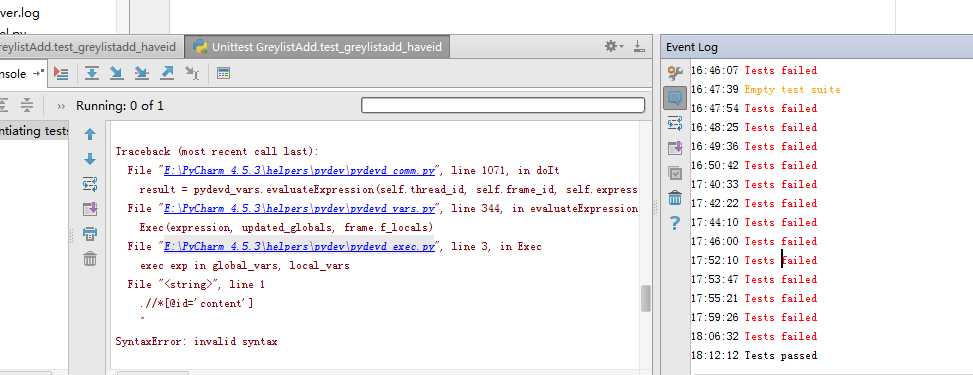Click the 16:47:54 Tests failed entry
This screenshot has width=973, height=375.
point(754,108)
